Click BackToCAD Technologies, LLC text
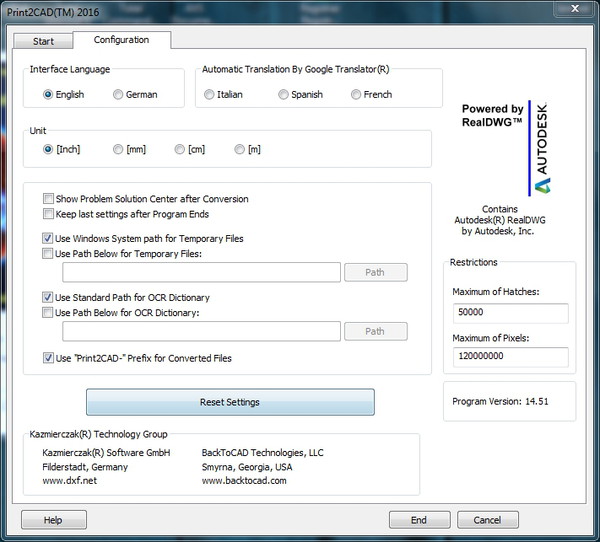 click(x=262, y=453)
